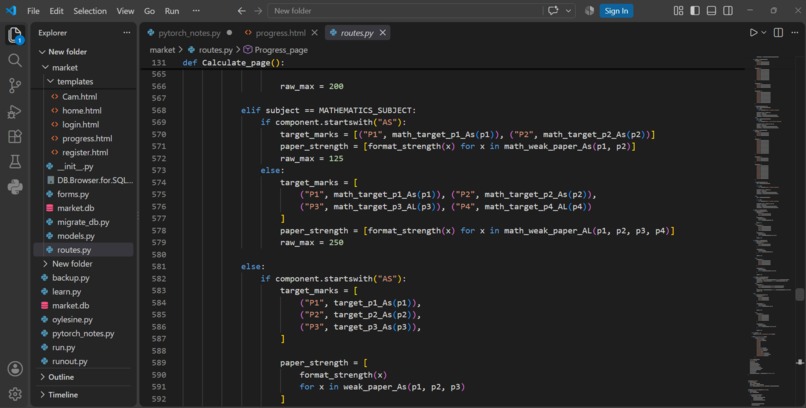The width and height of the screenshot is (806, 408).
Task: Open the Copilot chat dropdown arrow
Action: pyautogui.click(x=568, y=11)
